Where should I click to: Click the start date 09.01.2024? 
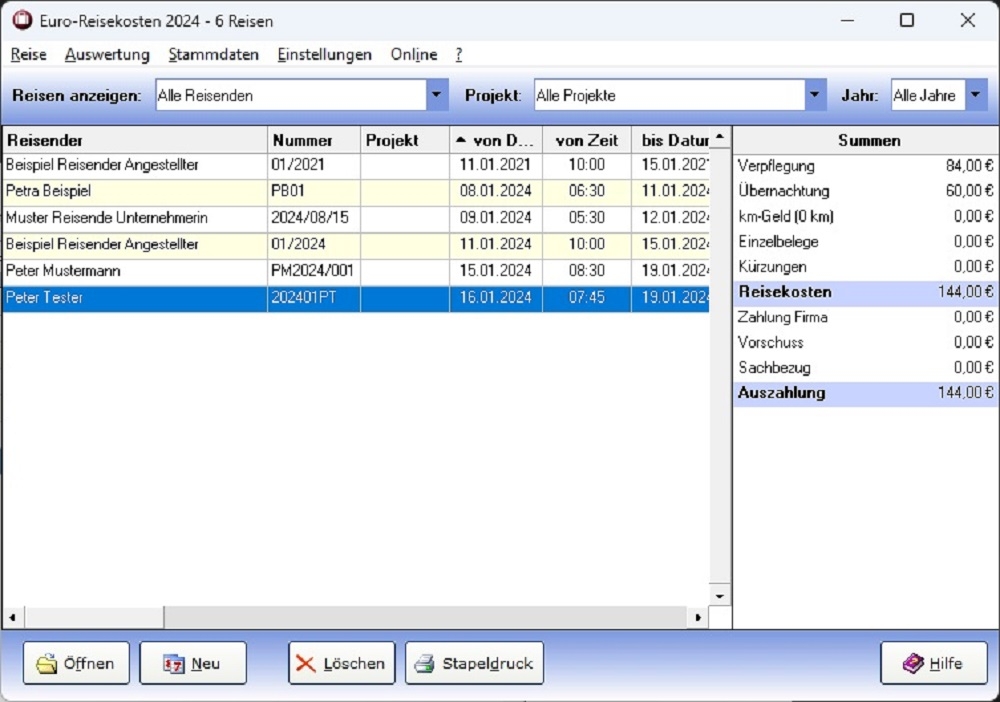point(496,218)
